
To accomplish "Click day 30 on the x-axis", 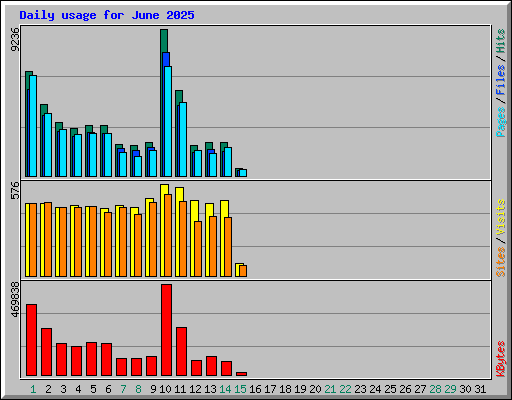I will (x=465, y=389).
